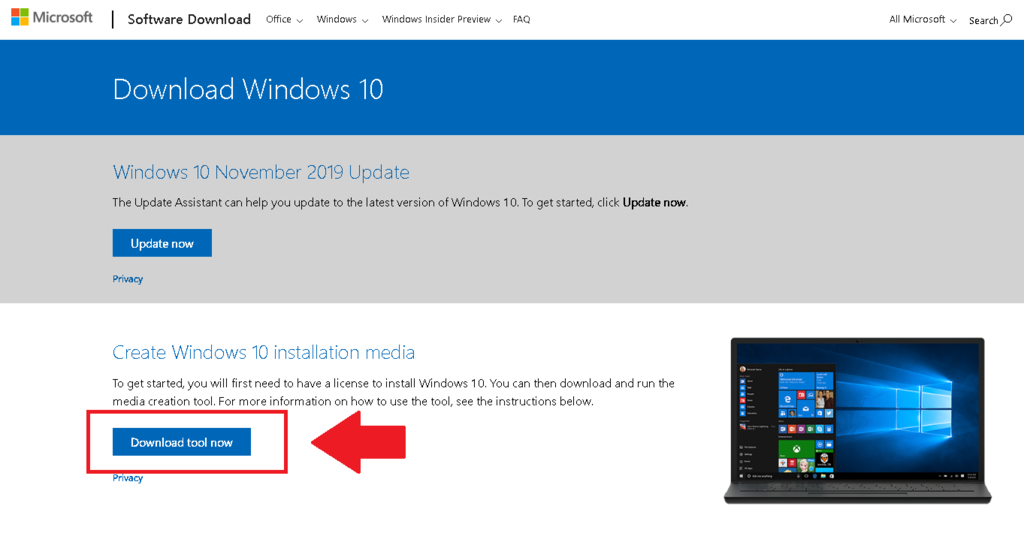This screenshot has height=539, width=1024.
Task: Expand the Office dropdown menu
Action: pyautogui.click(x=284, y=20)
